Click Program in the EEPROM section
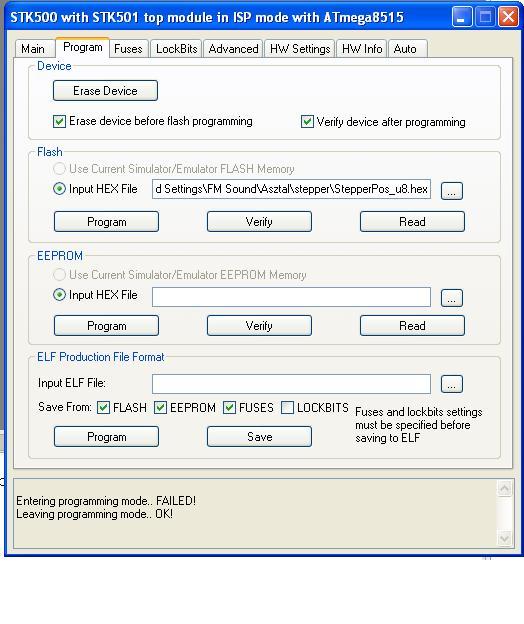 pyautogui.click(x=106, y=326)
